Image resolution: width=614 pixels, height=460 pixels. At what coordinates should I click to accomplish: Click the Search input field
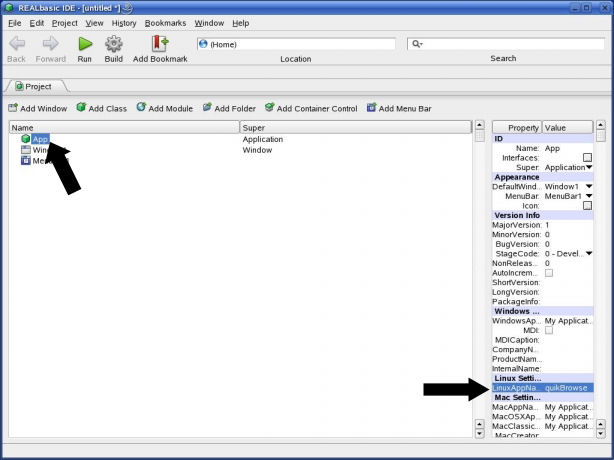click(506, 44)
